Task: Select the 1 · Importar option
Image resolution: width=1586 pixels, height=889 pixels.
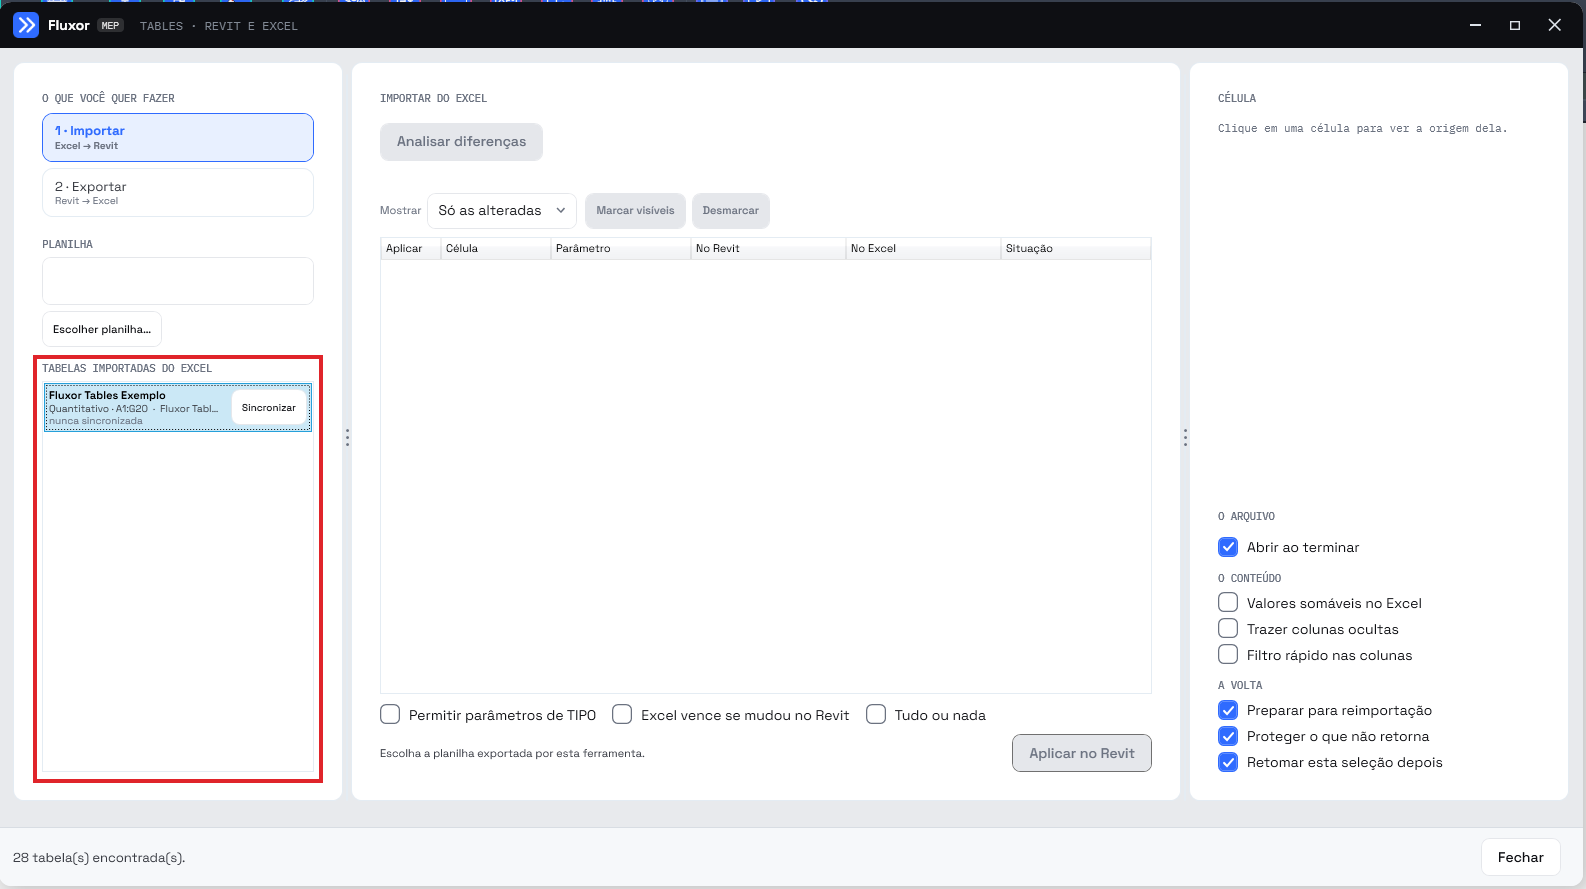Action: pyautogui.click(x=178, y=137)
